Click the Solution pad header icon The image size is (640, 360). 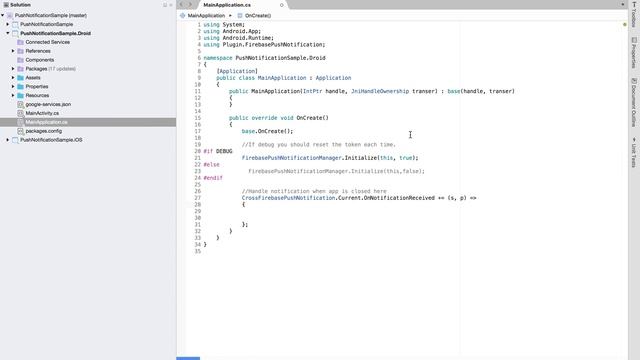[6, 5]
